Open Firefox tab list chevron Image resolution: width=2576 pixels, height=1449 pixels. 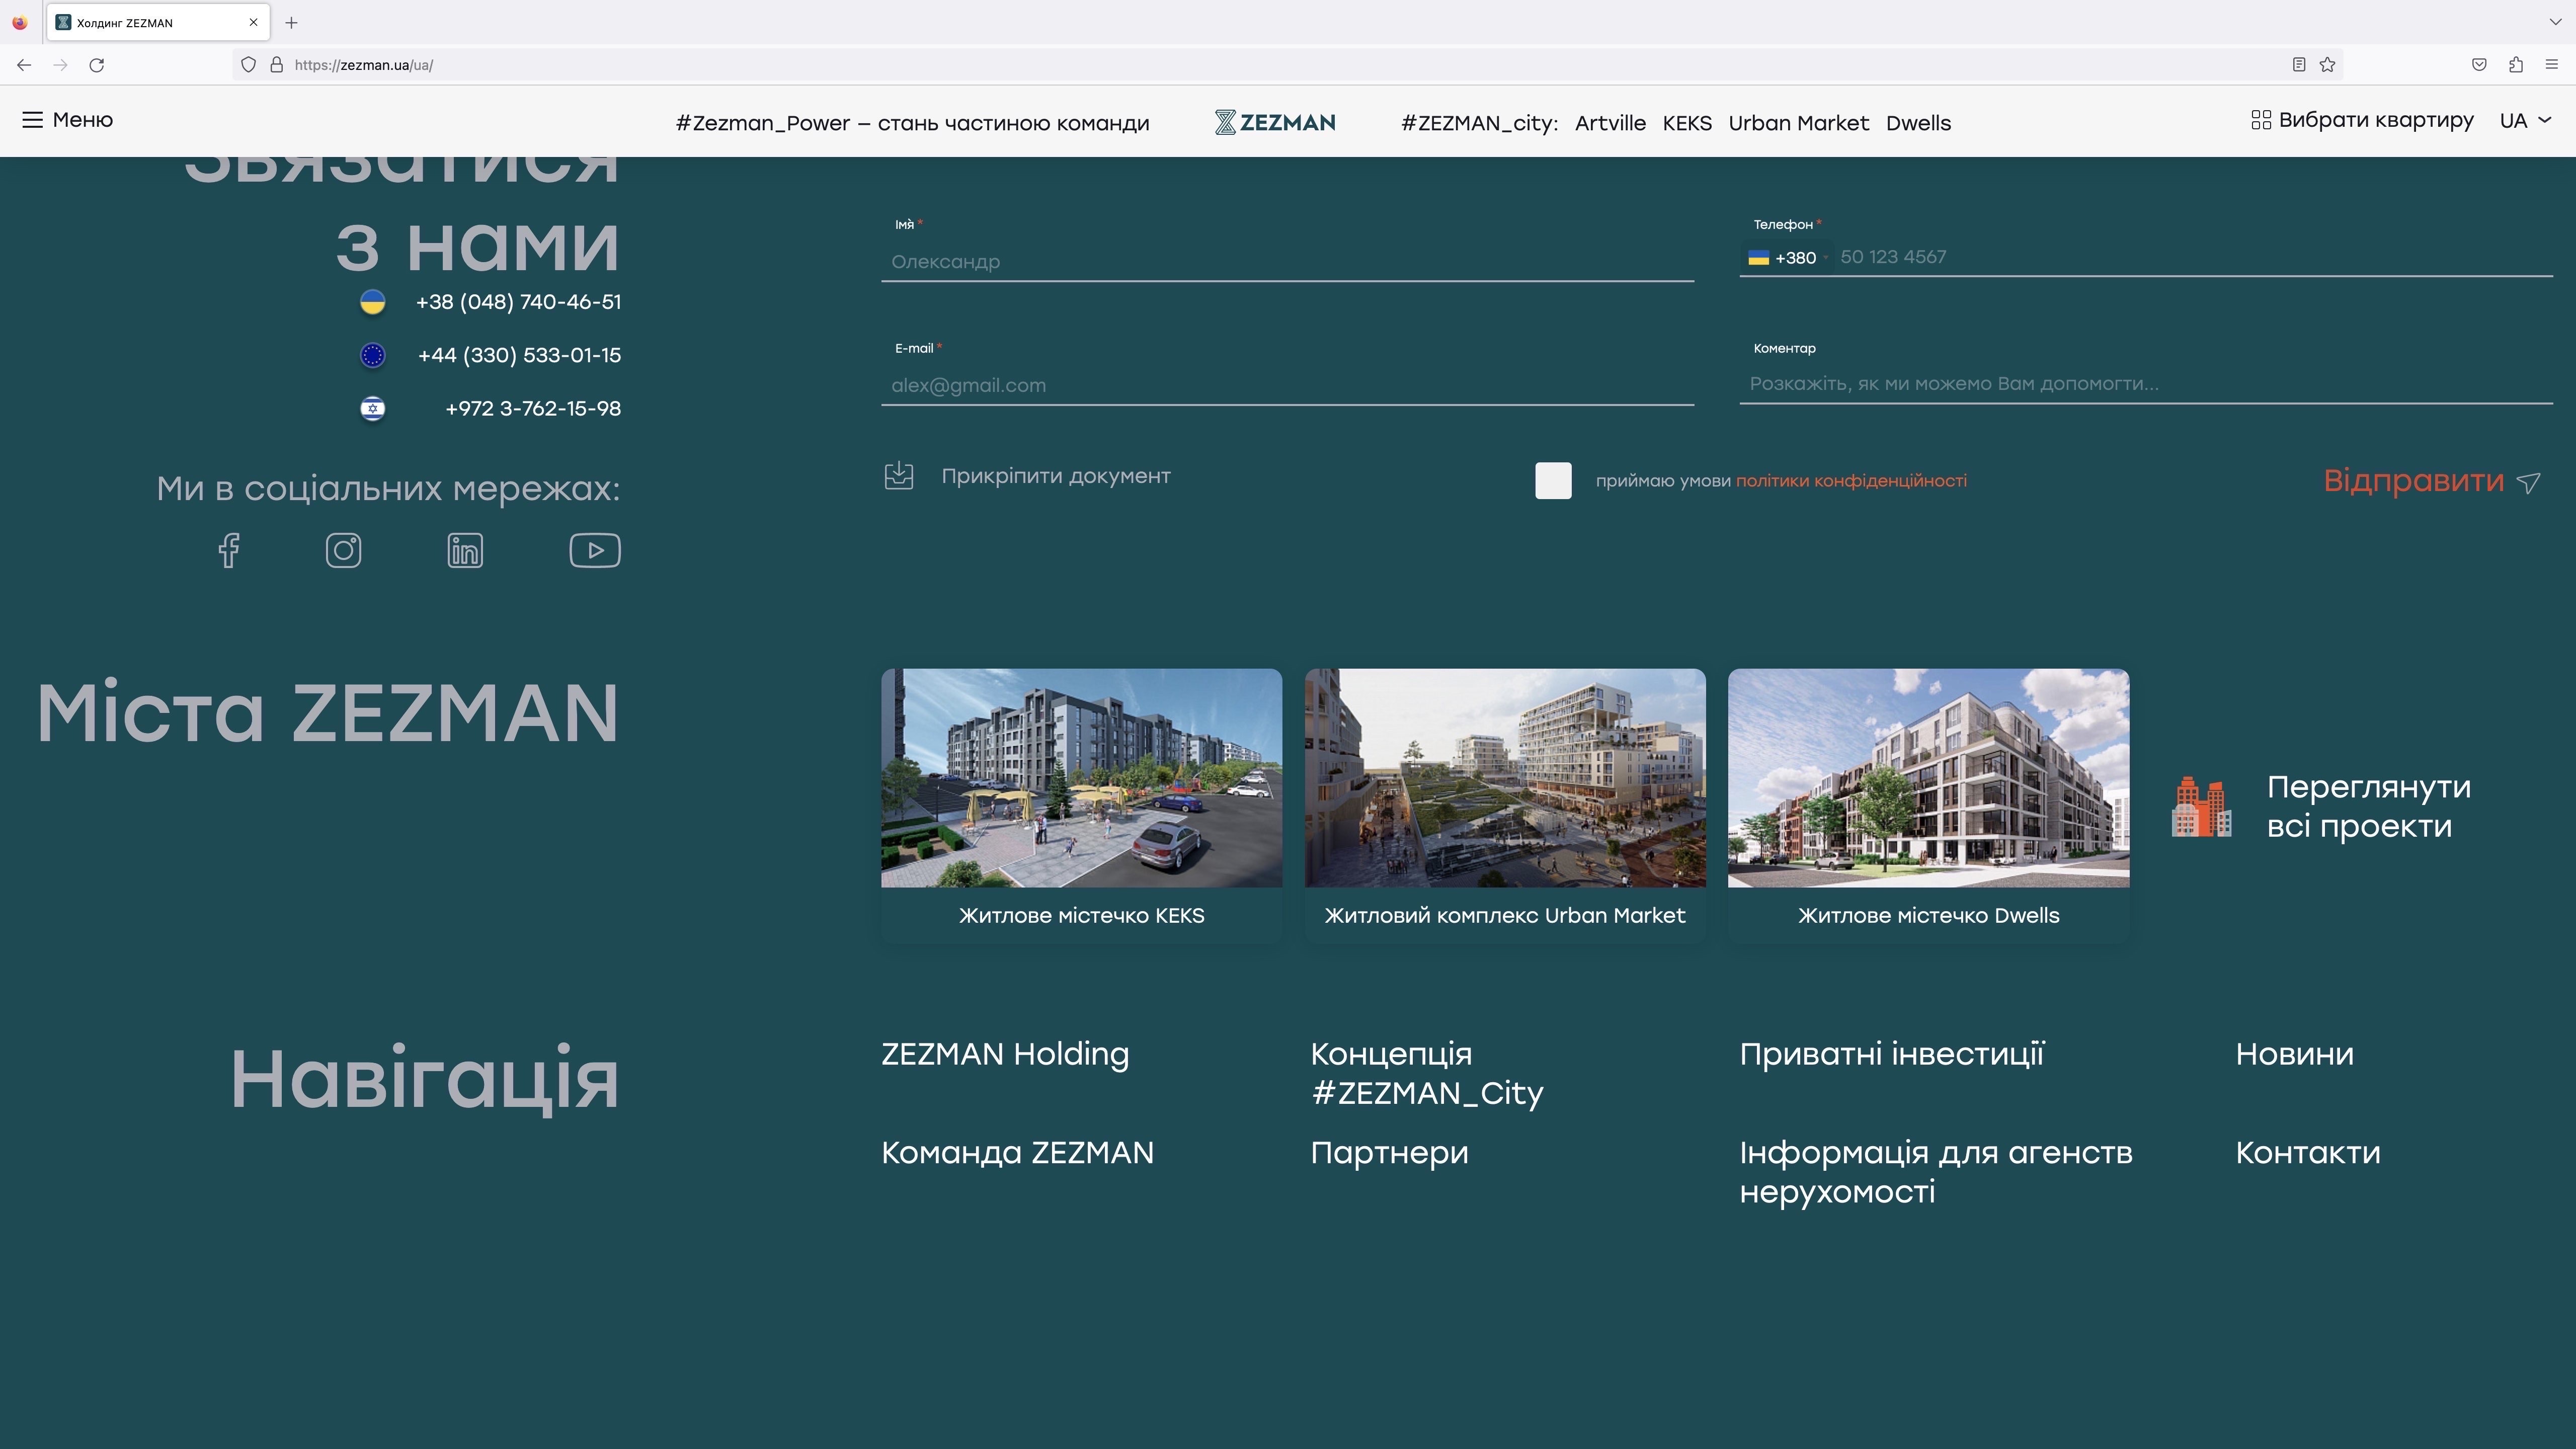coord(2555,22)
